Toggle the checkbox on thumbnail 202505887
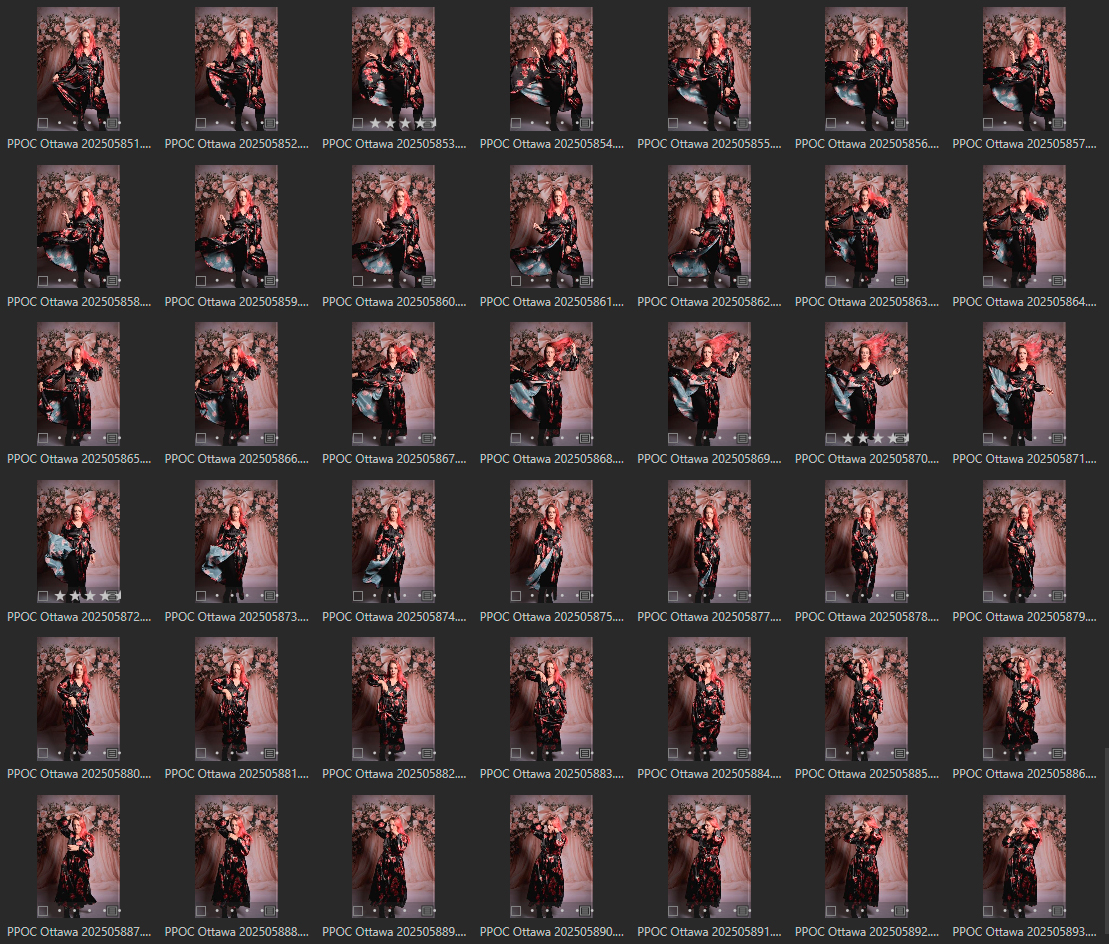 (x=43, y=911)
